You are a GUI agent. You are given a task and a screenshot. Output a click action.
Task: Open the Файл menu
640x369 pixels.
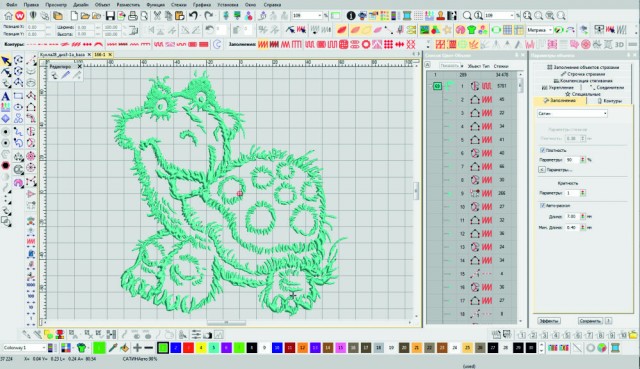click(x=11, y=5)
